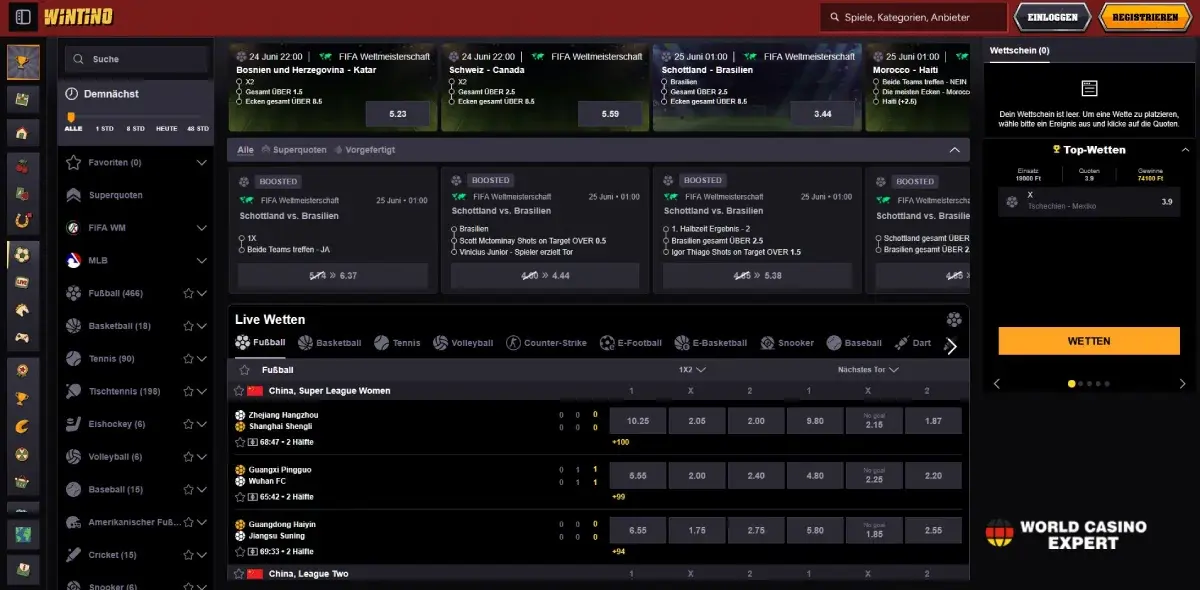This screenshot has height=590, width=1200.
Task: Favorite Tennis (90) with its star
Action: [188, 358]
